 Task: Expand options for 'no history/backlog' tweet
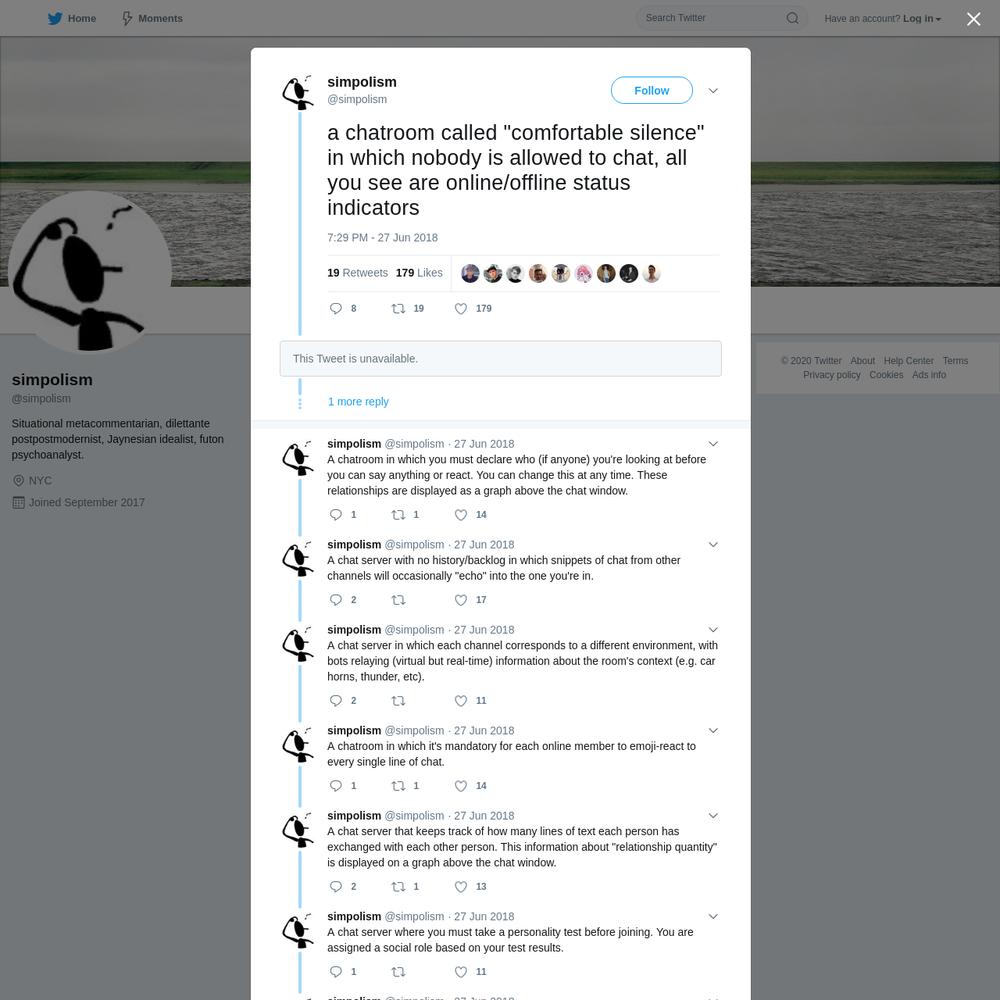click(x=713, y=545)
